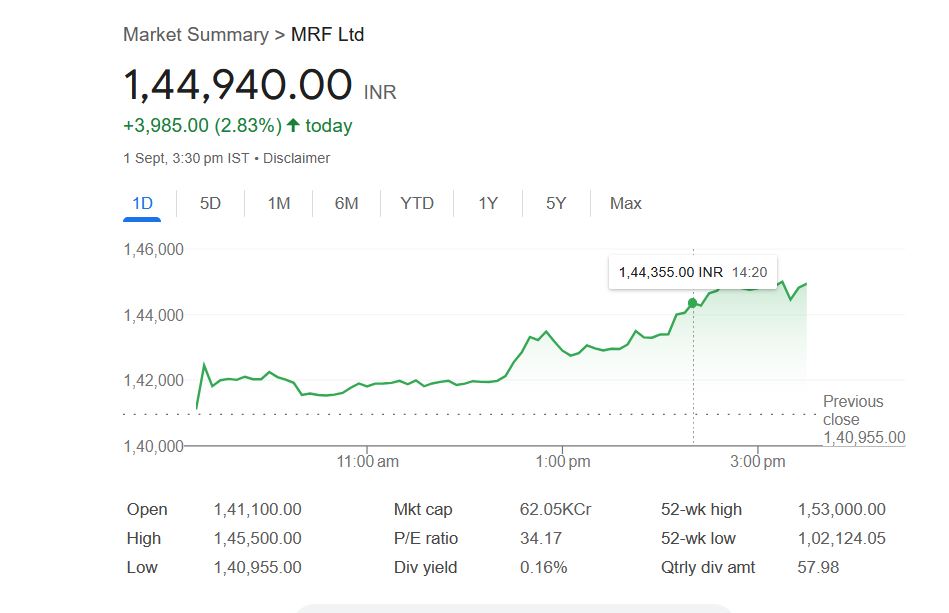Switch to the 5Y tab
The height and width of the screenshot is (613, 949).
point(556,203)
